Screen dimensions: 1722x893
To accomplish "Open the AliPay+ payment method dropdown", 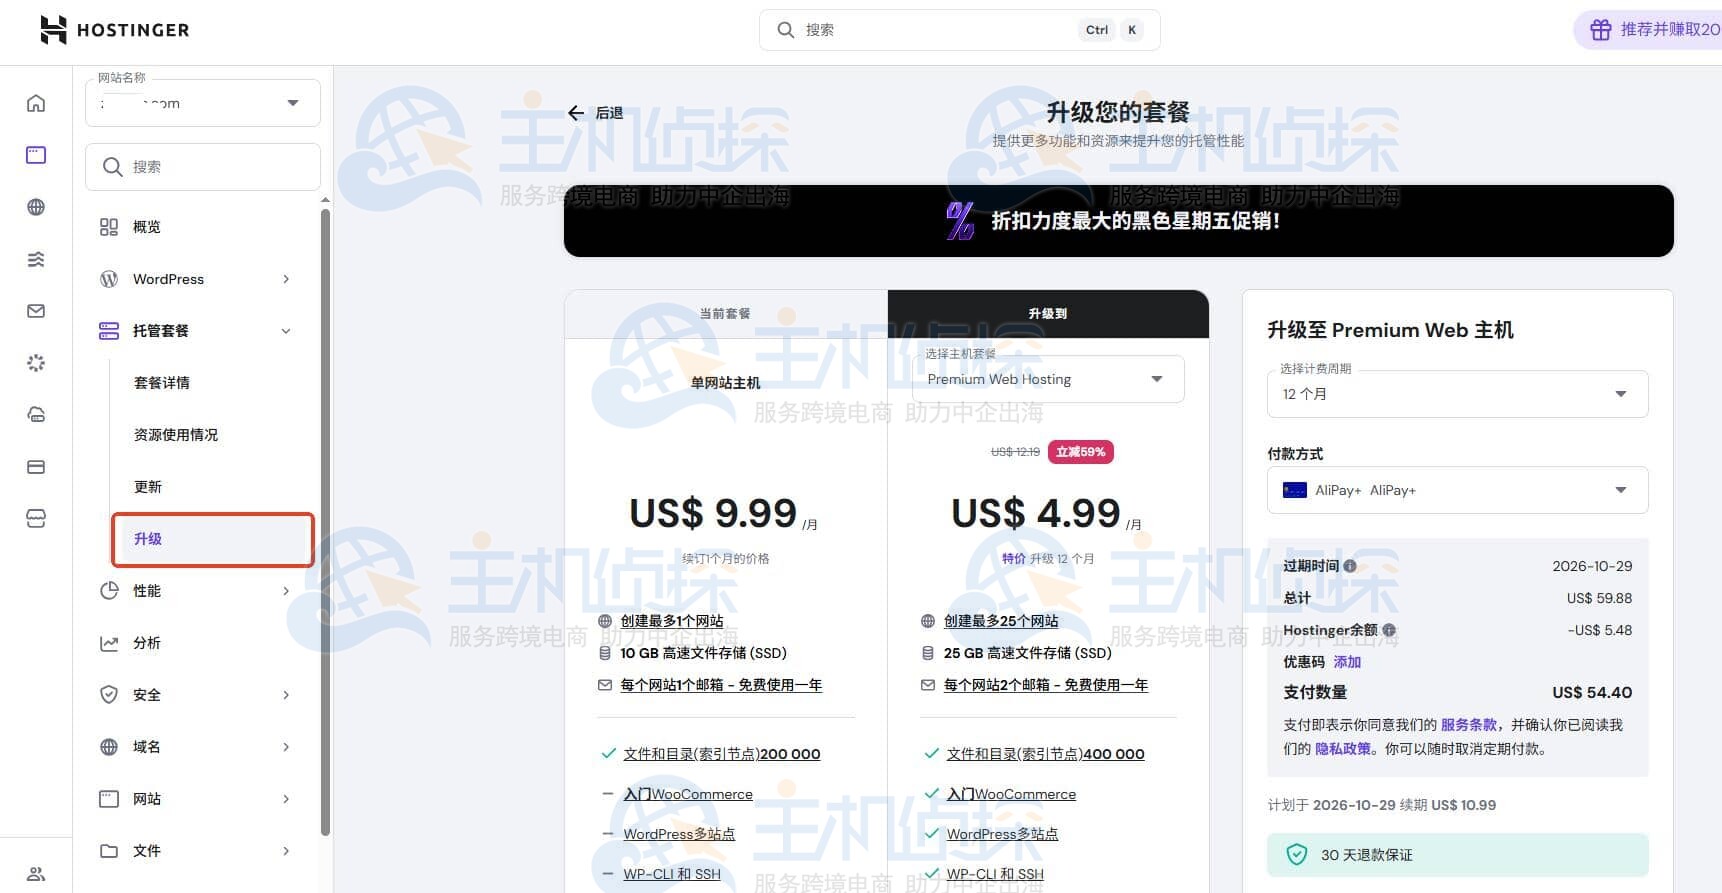I will (x=1457, y=490).
